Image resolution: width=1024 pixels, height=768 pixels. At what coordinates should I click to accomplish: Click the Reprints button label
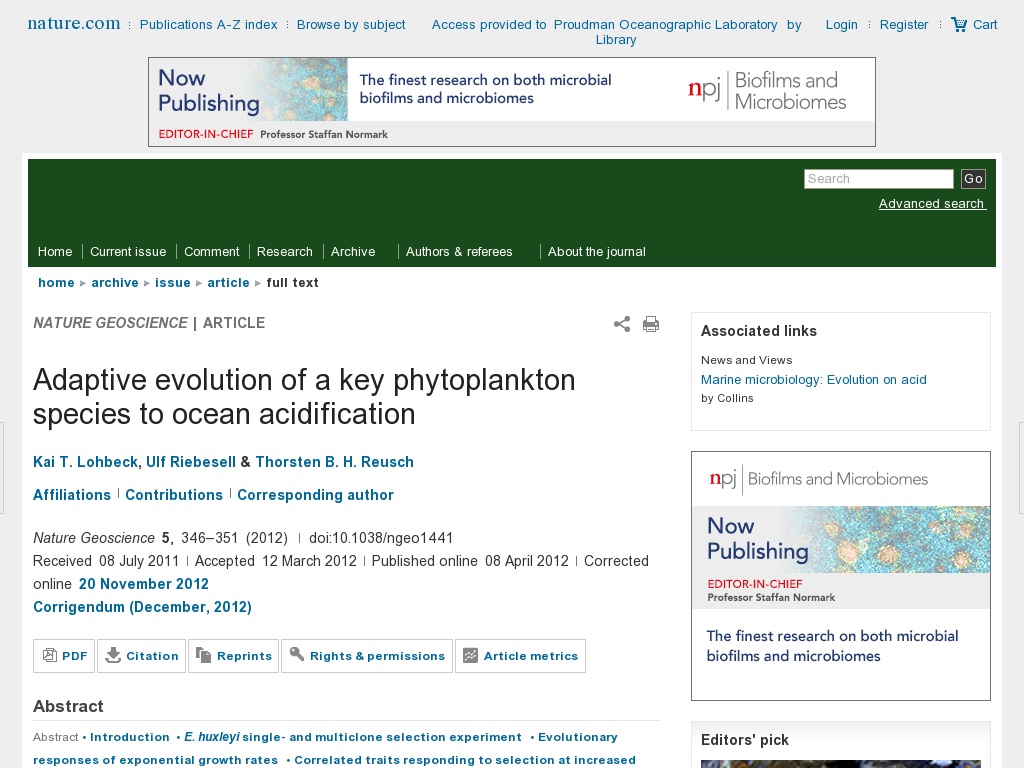coord(244,656)
